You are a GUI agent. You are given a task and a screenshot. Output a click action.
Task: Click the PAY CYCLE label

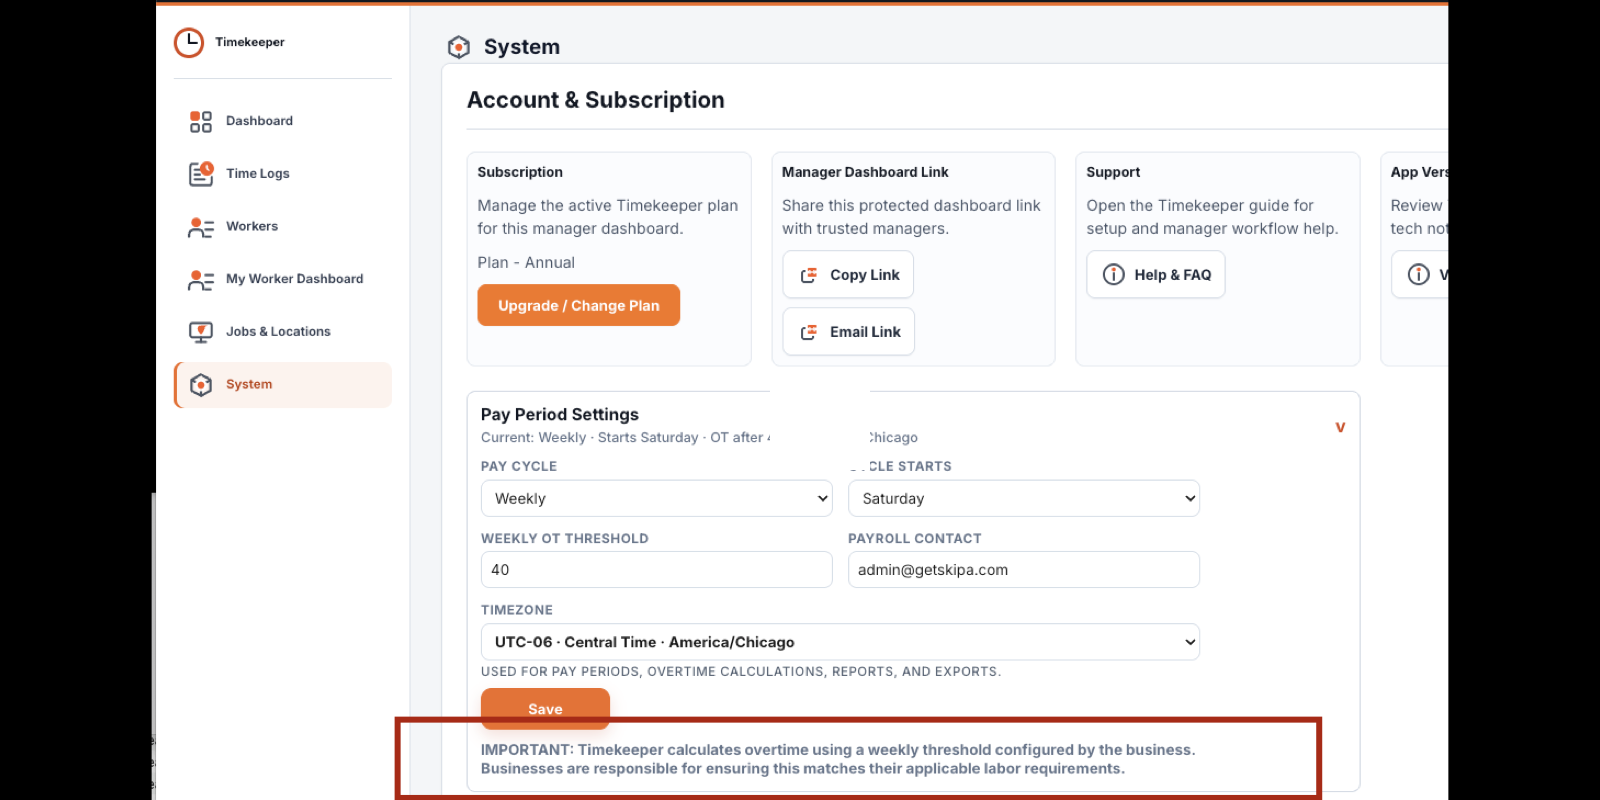click(519, 466)
